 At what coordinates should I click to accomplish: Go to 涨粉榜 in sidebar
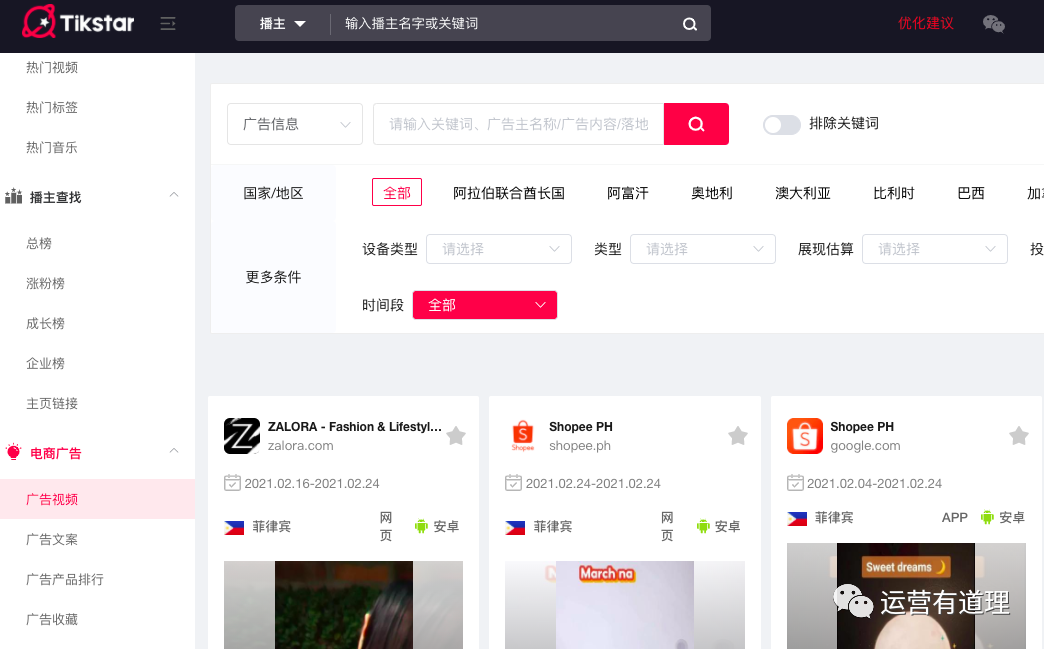click(x=45, y=283)
